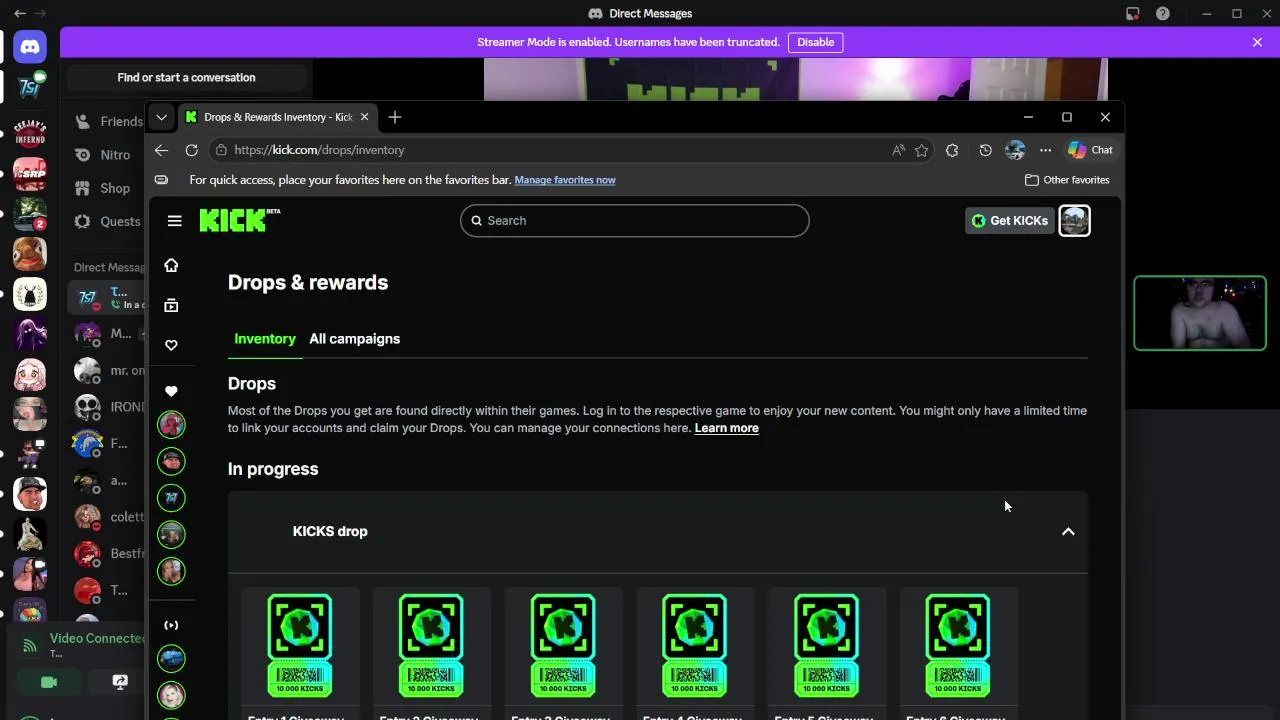Click the Get KICKs button

[1010, 221]
